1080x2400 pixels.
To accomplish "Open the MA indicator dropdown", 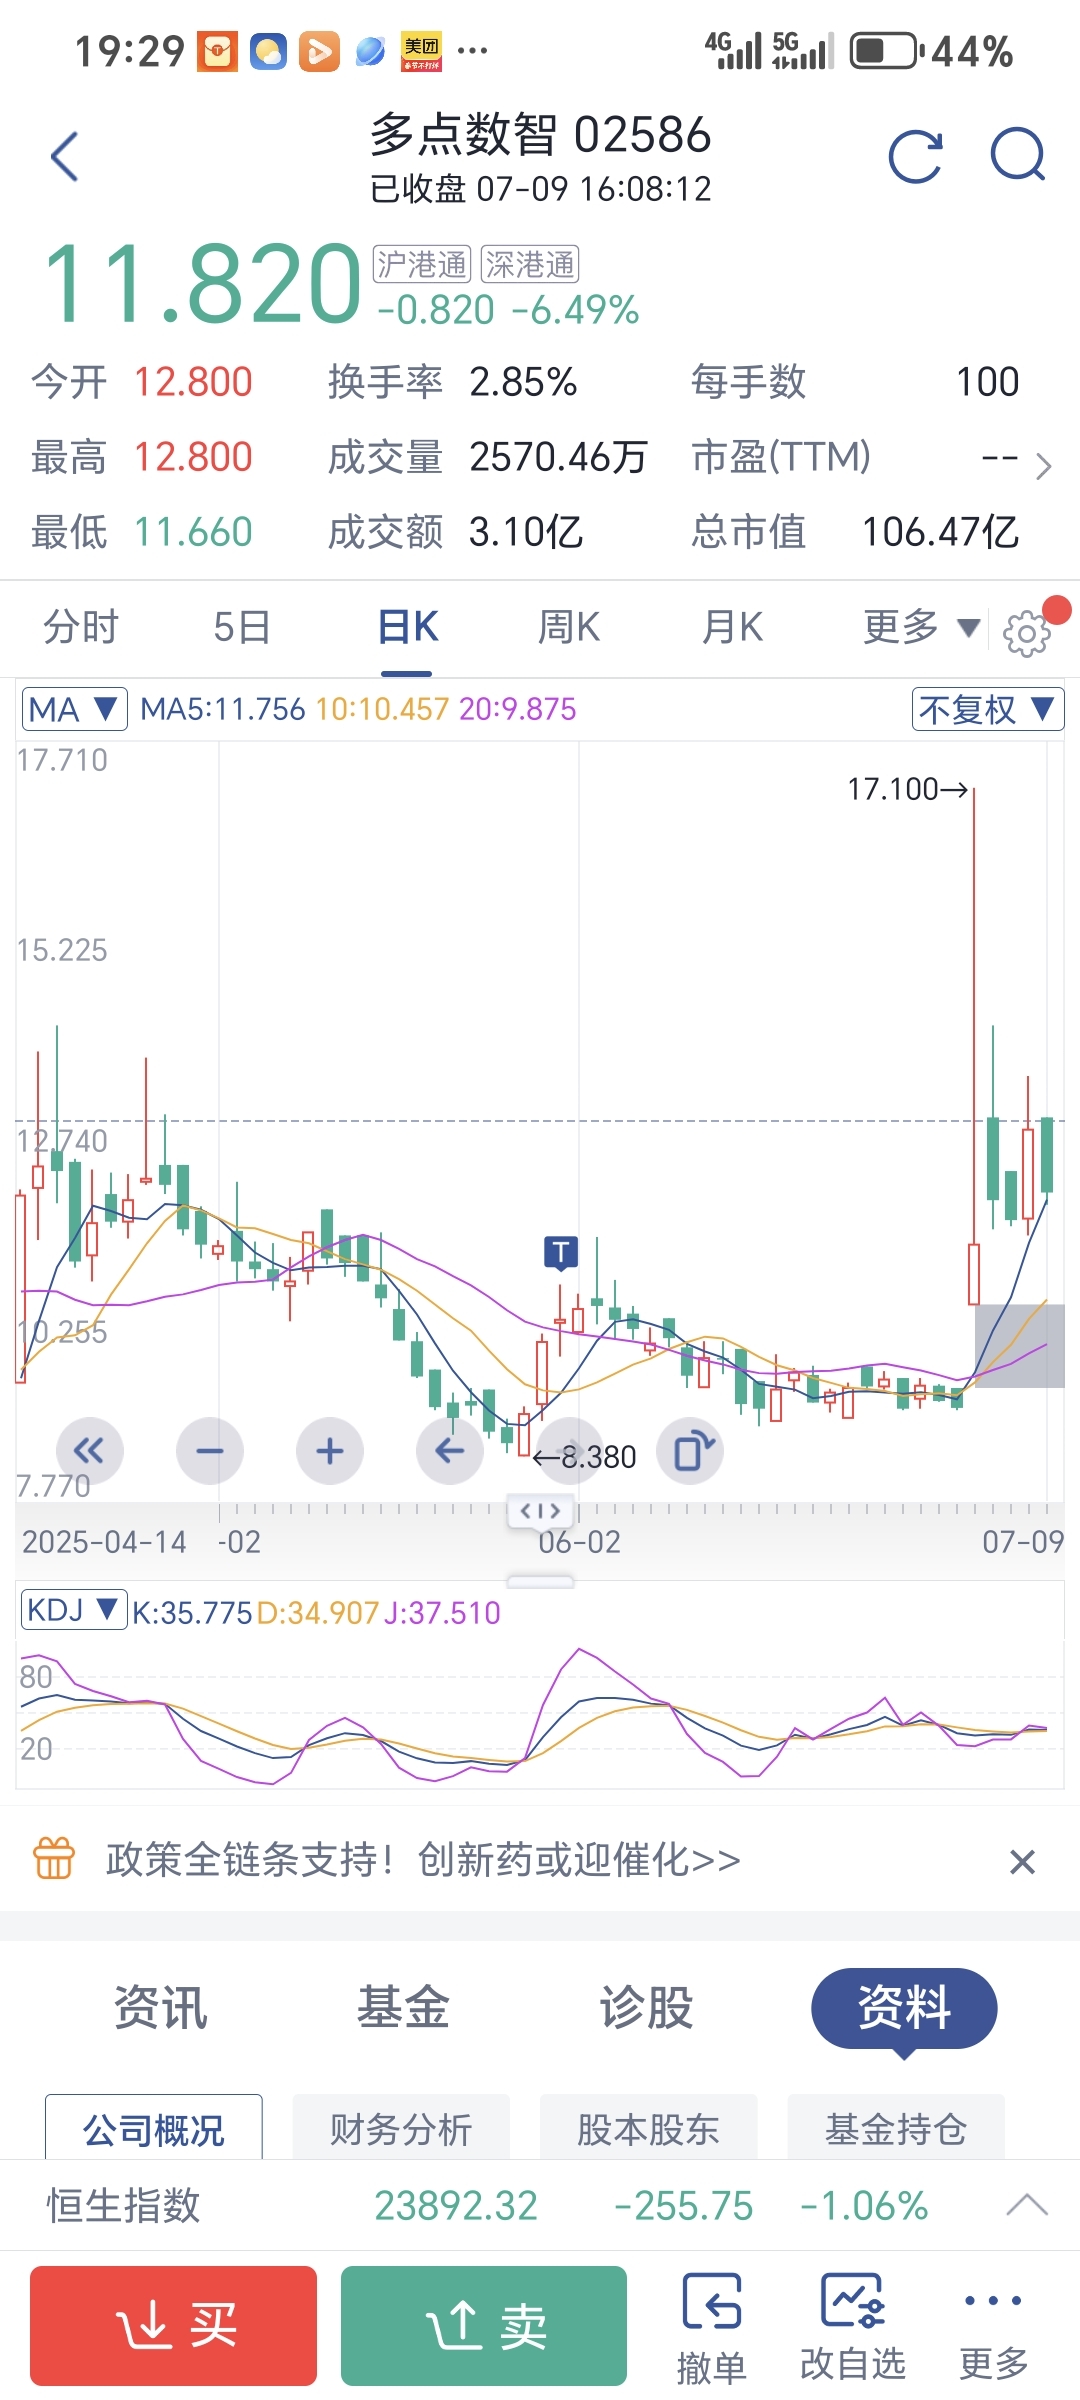I will 74,709.
